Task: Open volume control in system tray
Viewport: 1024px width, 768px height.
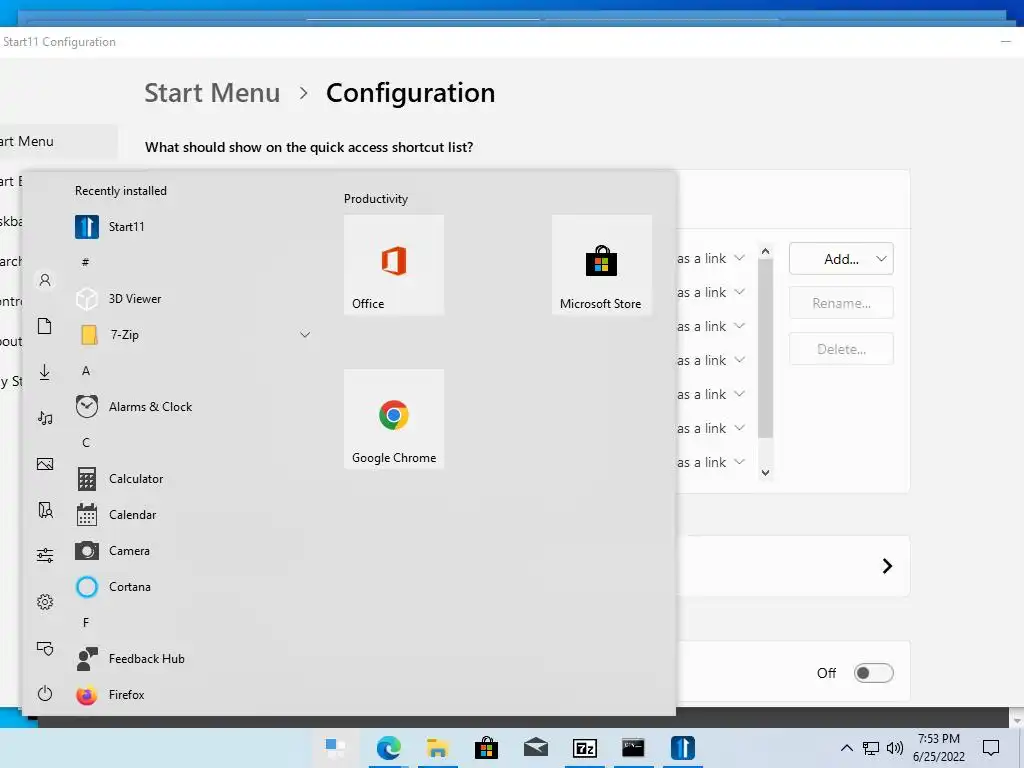Action: 895,748
